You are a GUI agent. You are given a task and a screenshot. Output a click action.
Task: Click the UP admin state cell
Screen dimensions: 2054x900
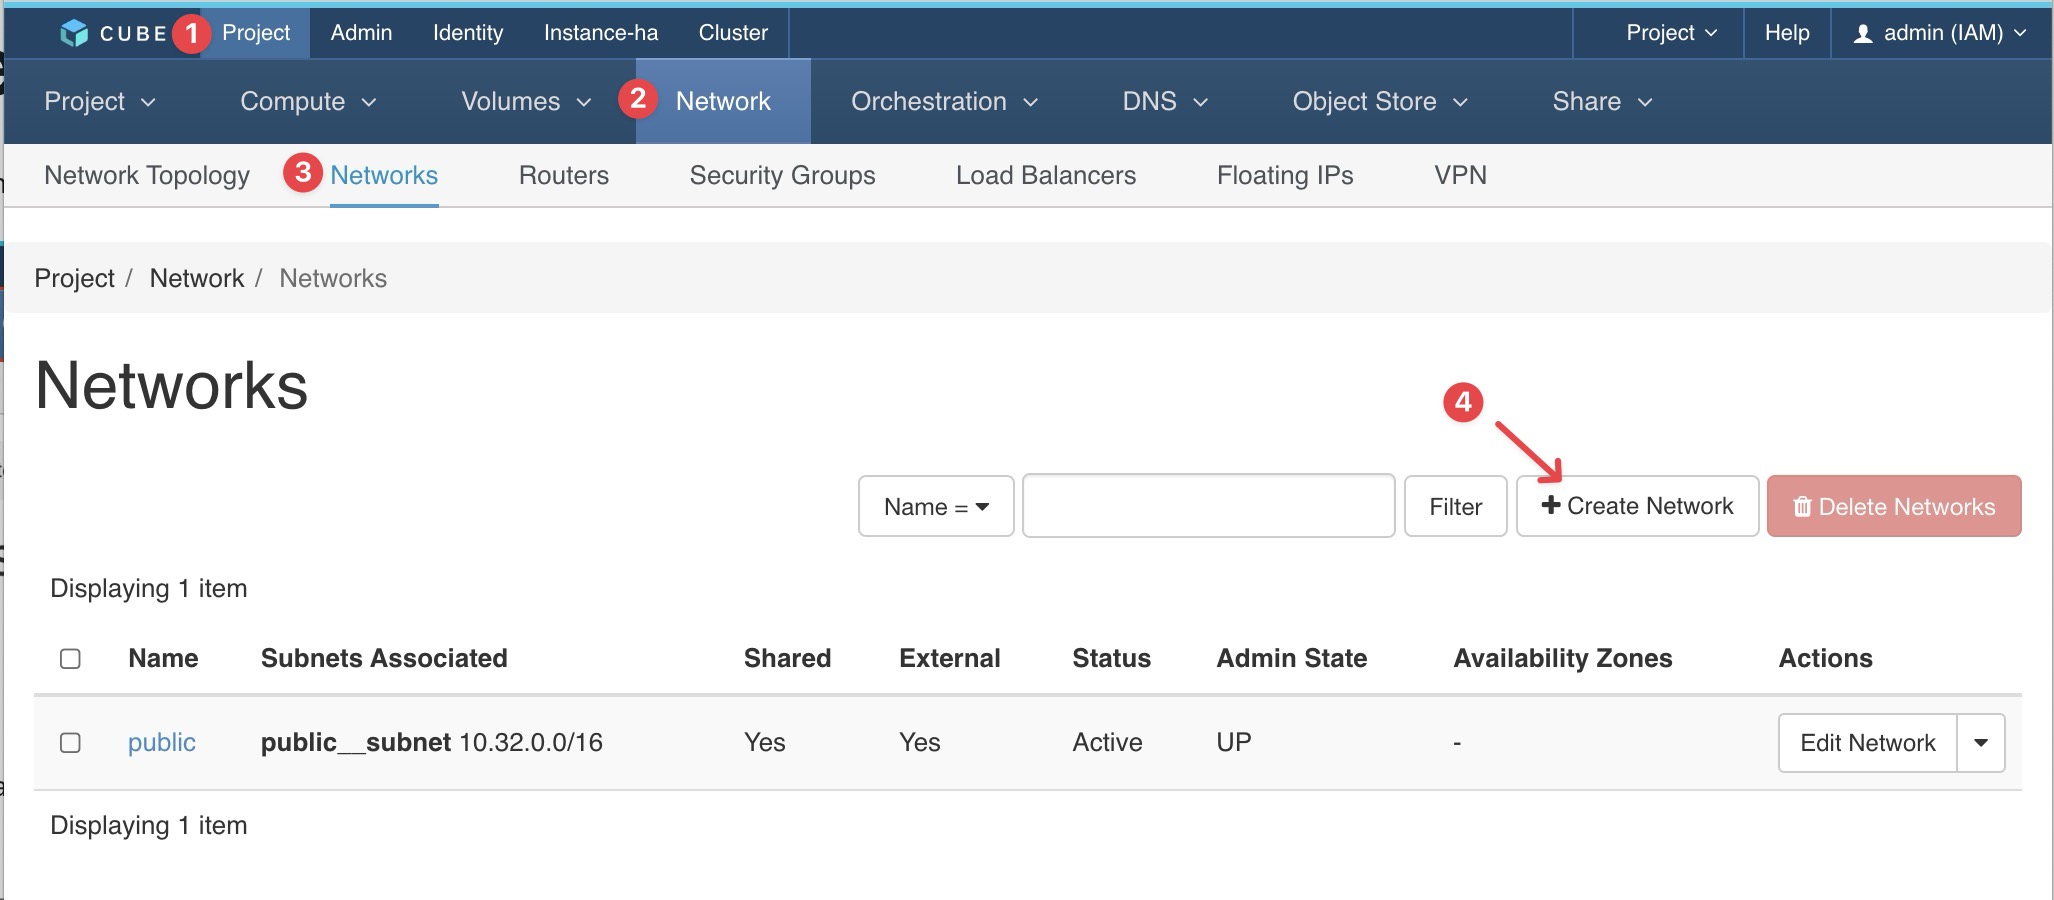point(1233,742)
